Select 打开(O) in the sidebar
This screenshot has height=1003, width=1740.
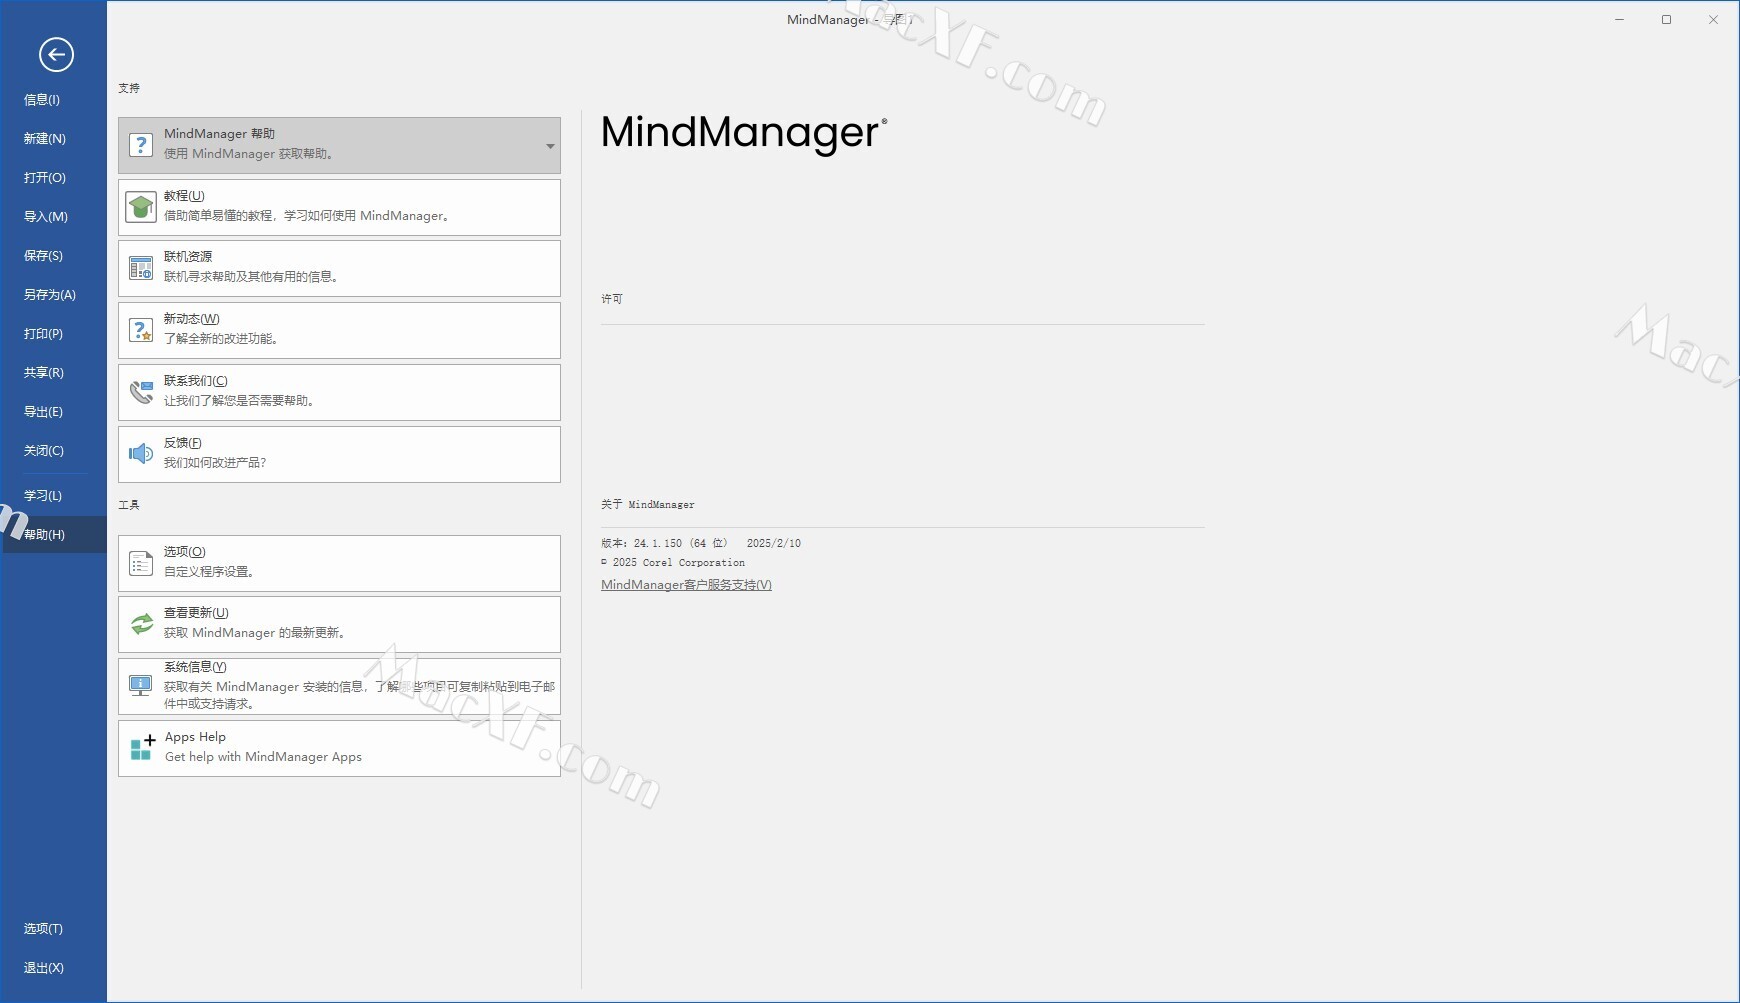53,177
